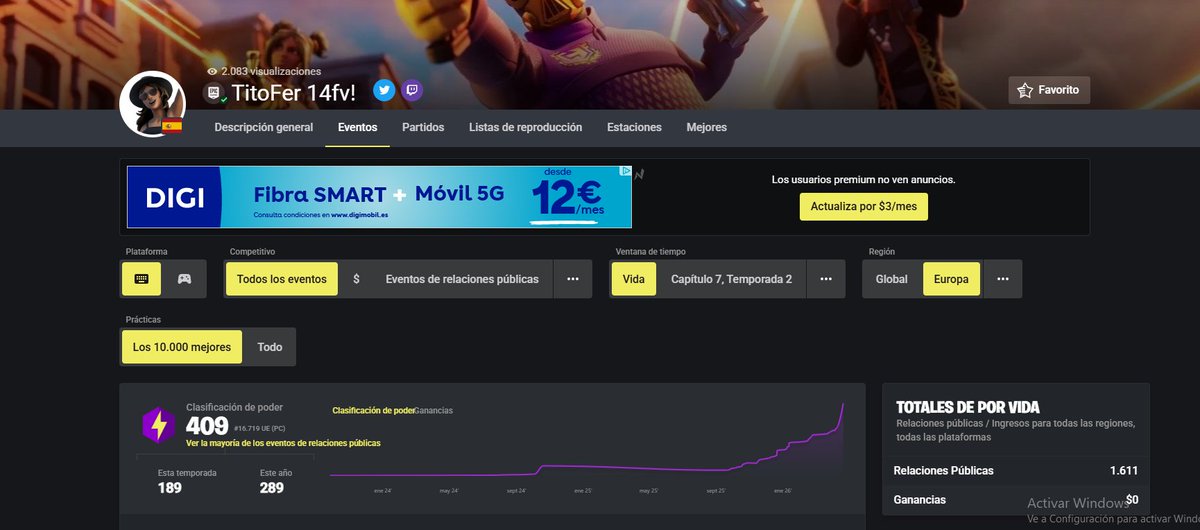Click the TitoFer 14fv! player name
1200x530 pixels.
tap(294, 93)
